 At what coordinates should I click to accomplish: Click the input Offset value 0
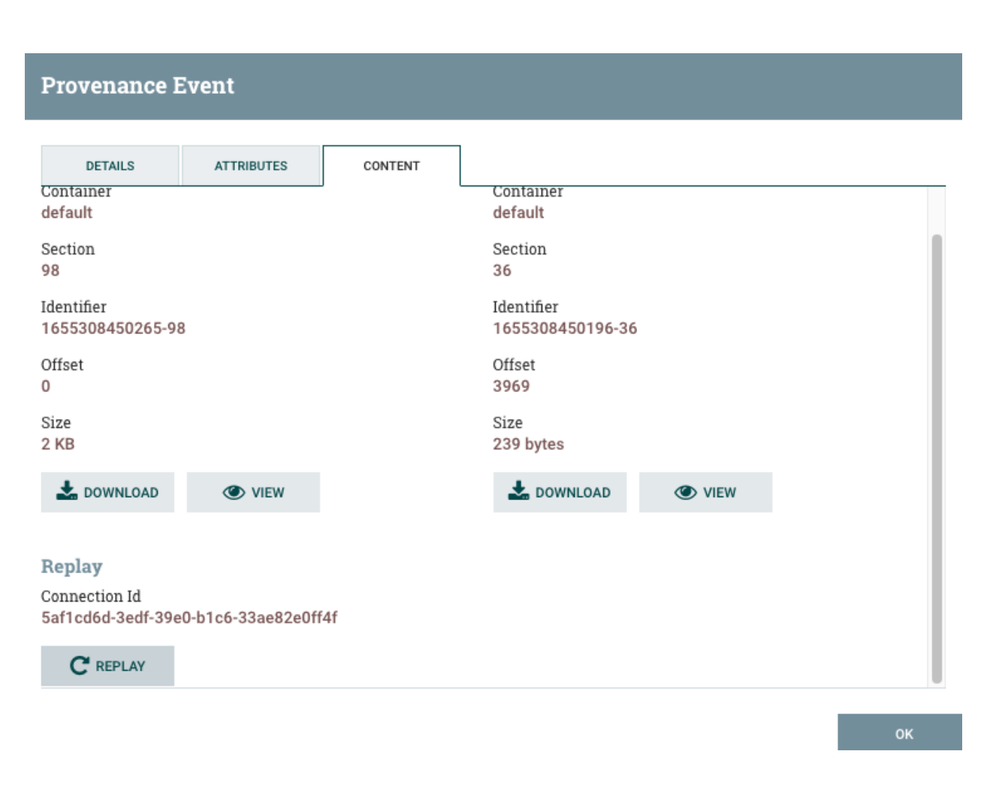point(46,386)
